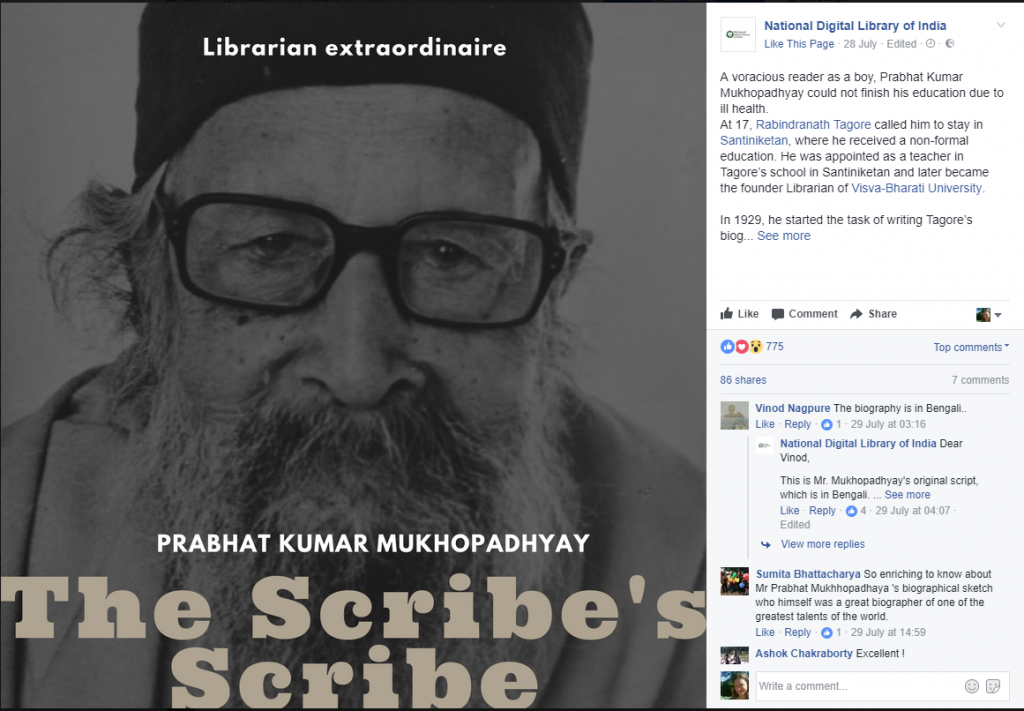Click the thumbs-up Like icon under the post
Viewport: 1024px width, 711px height.
pos(726,313)
